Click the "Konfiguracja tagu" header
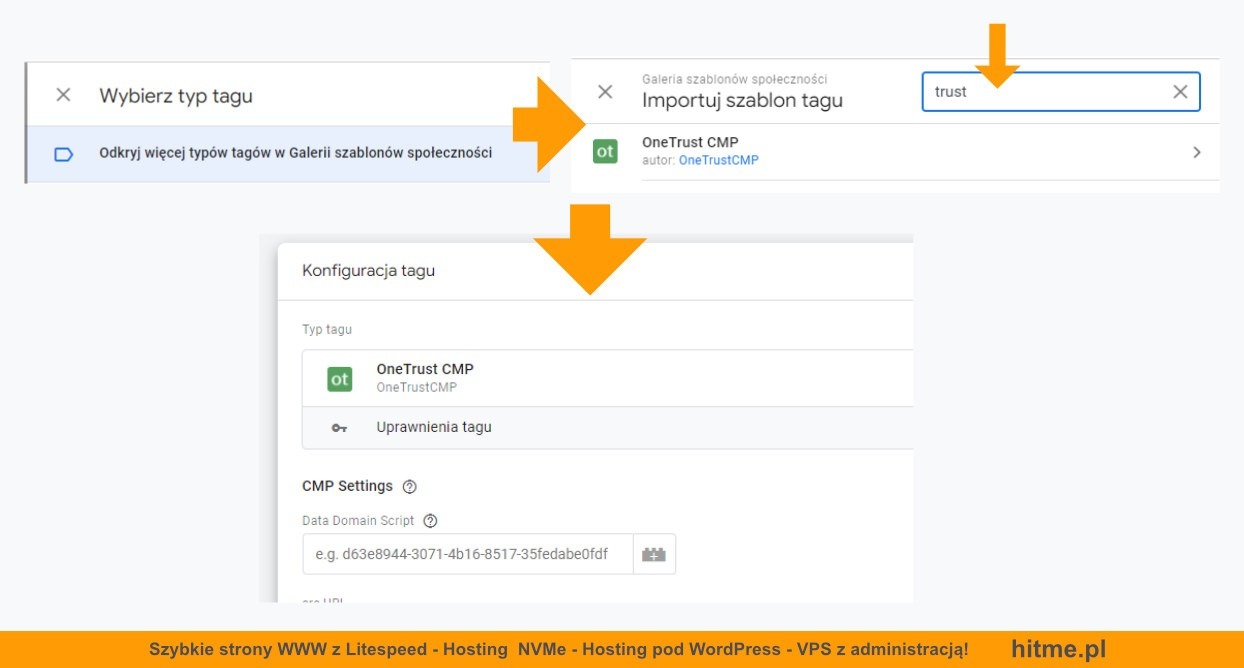Image resolution: width=1244 pixels, height=668 pixels. coord(368,270)
